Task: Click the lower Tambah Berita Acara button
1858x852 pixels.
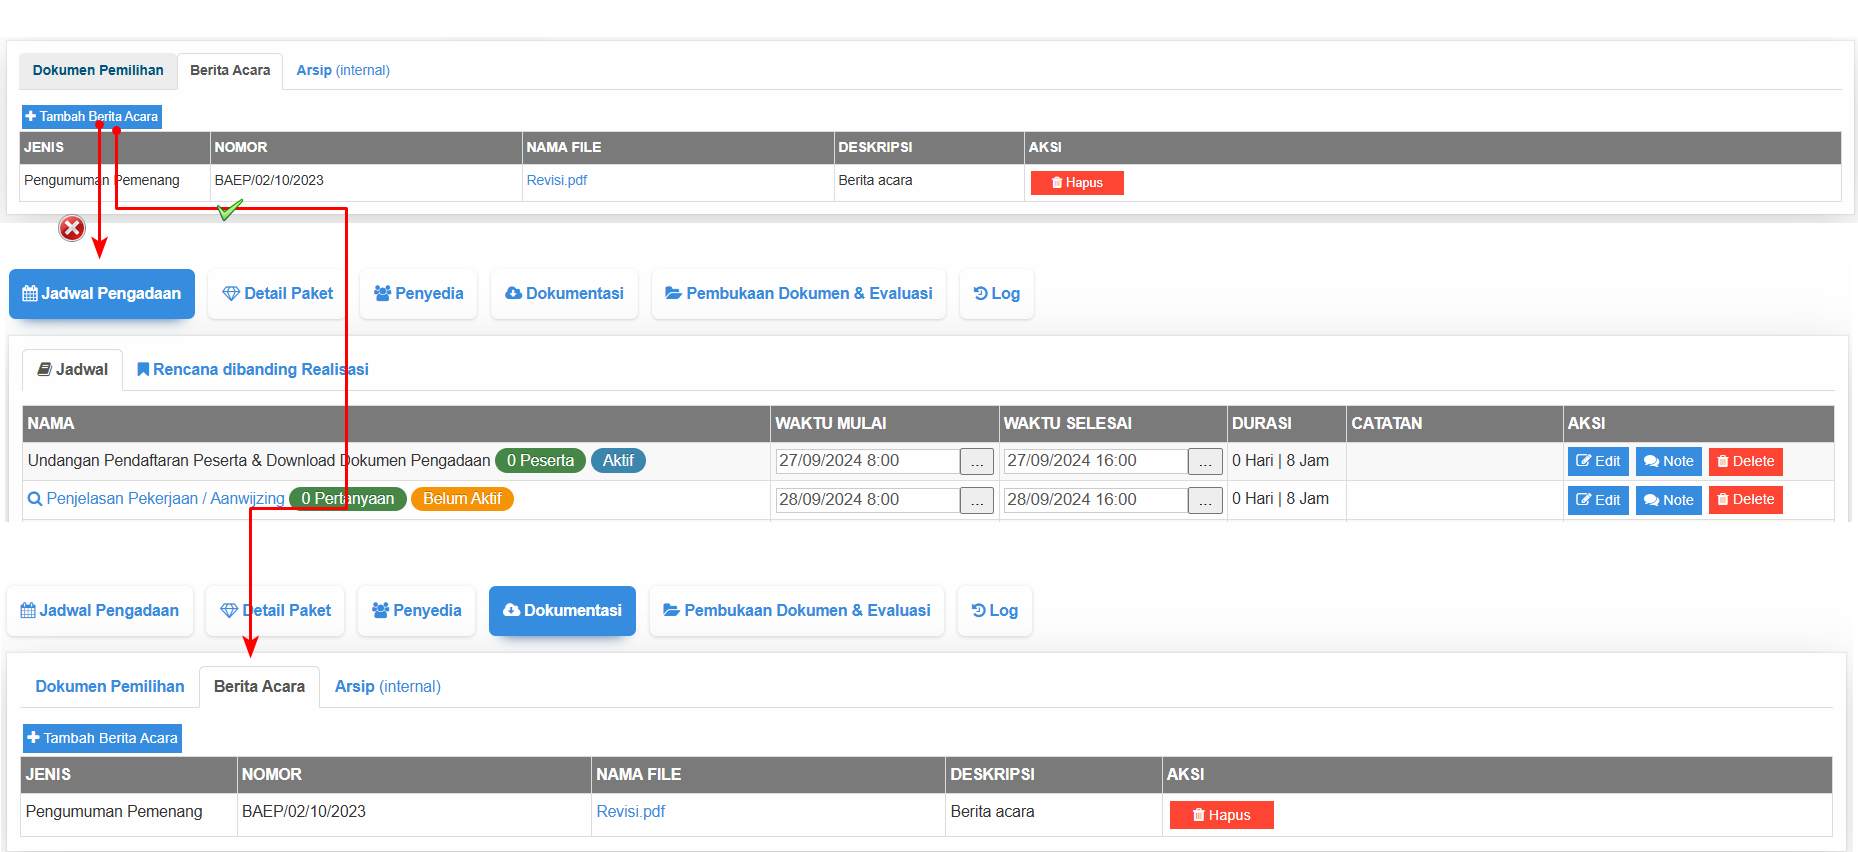Action: tap(102, 739)
